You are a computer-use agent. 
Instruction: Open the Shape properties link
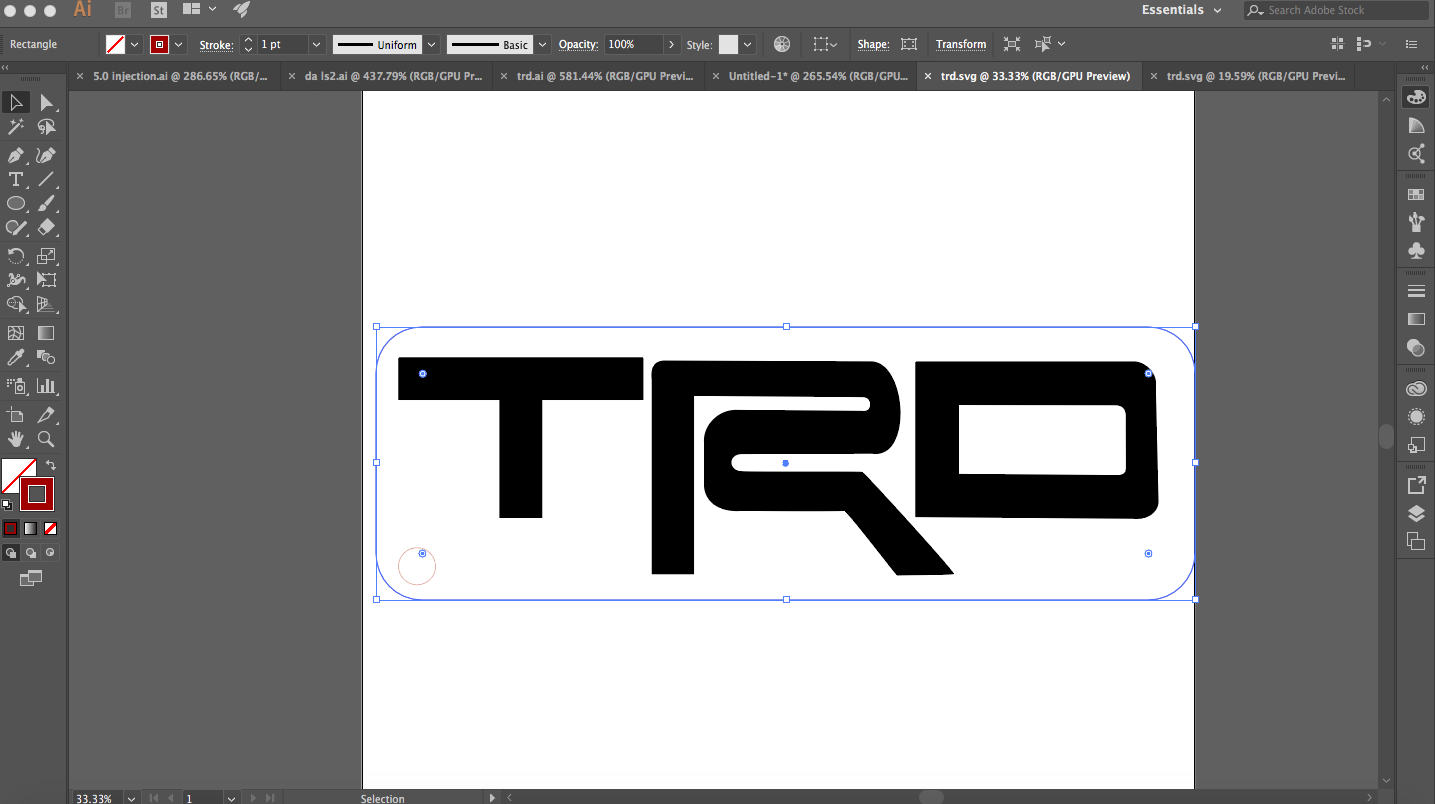[873, 44]
